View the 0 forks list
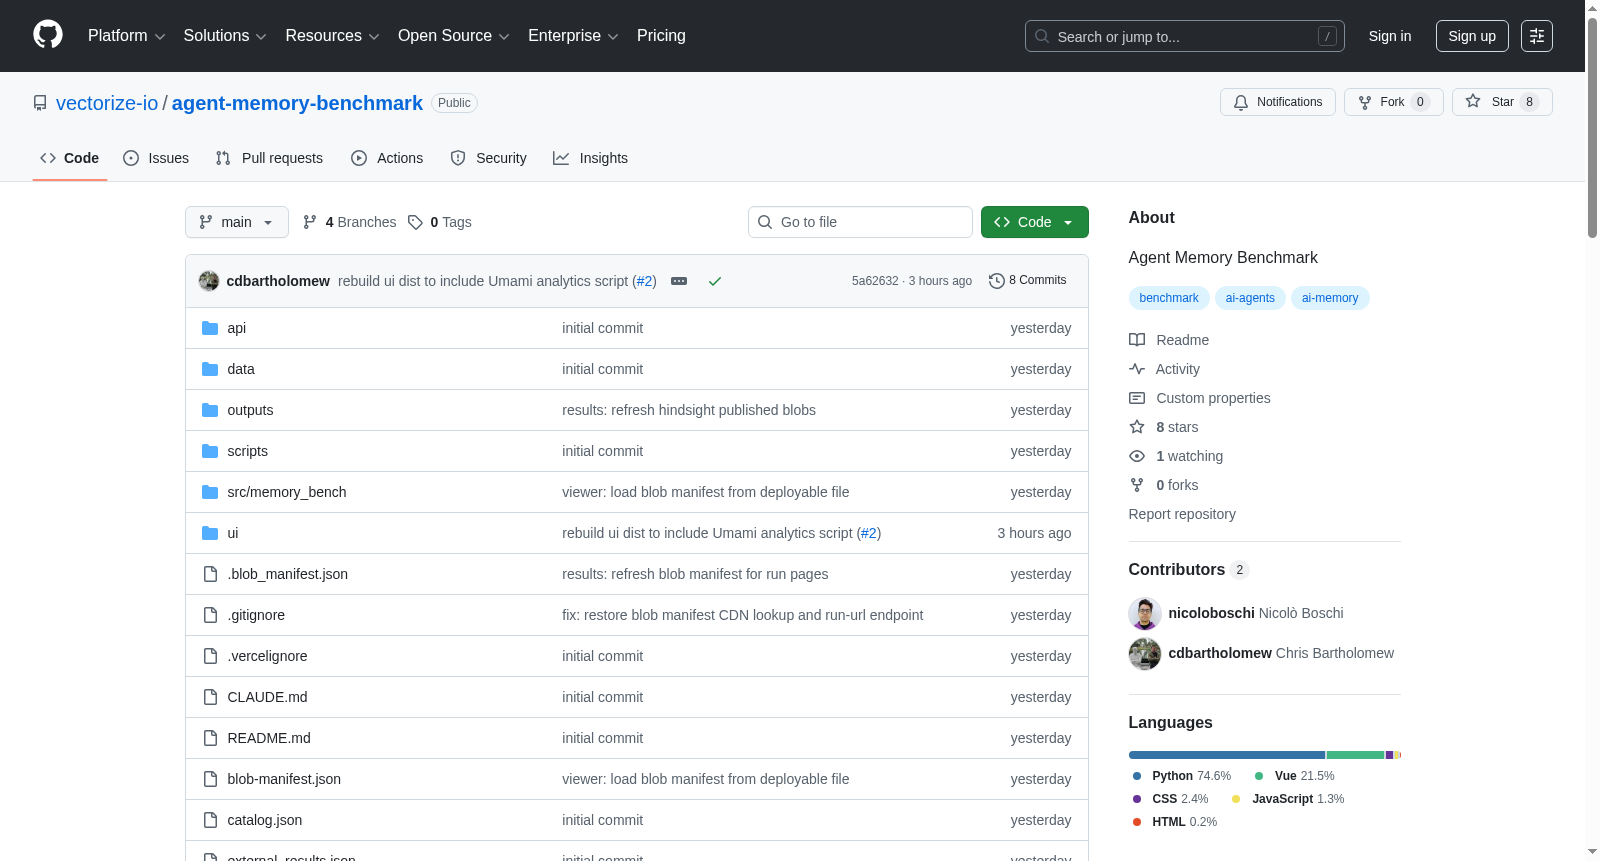1600x861 pixels. 1164,485
